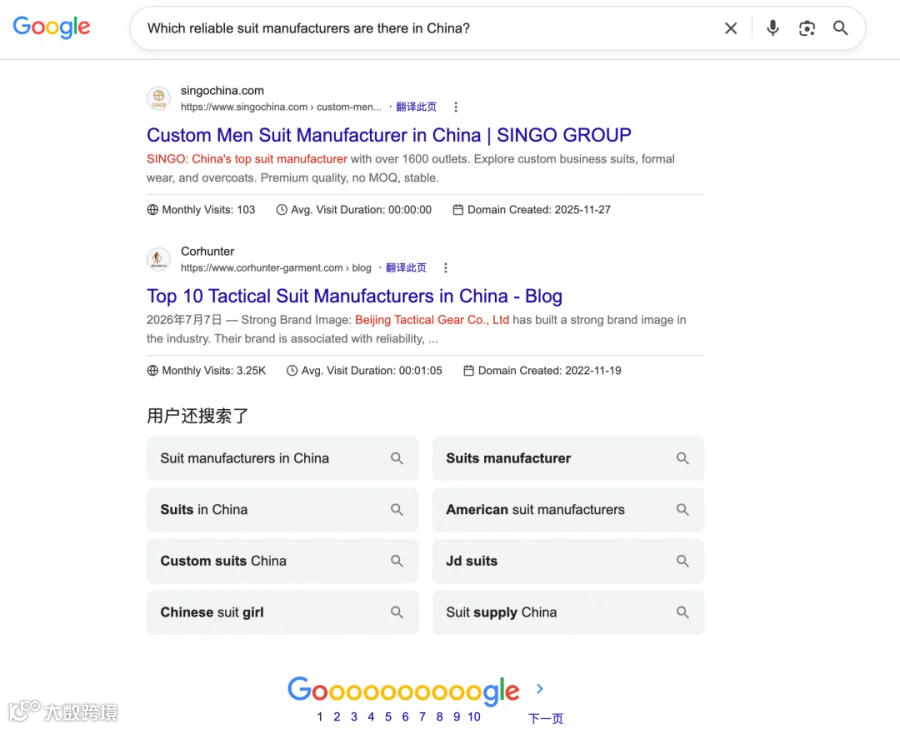
Task: Open search by image camera icon
Action: pyautogui.click(x=806, y=28)
